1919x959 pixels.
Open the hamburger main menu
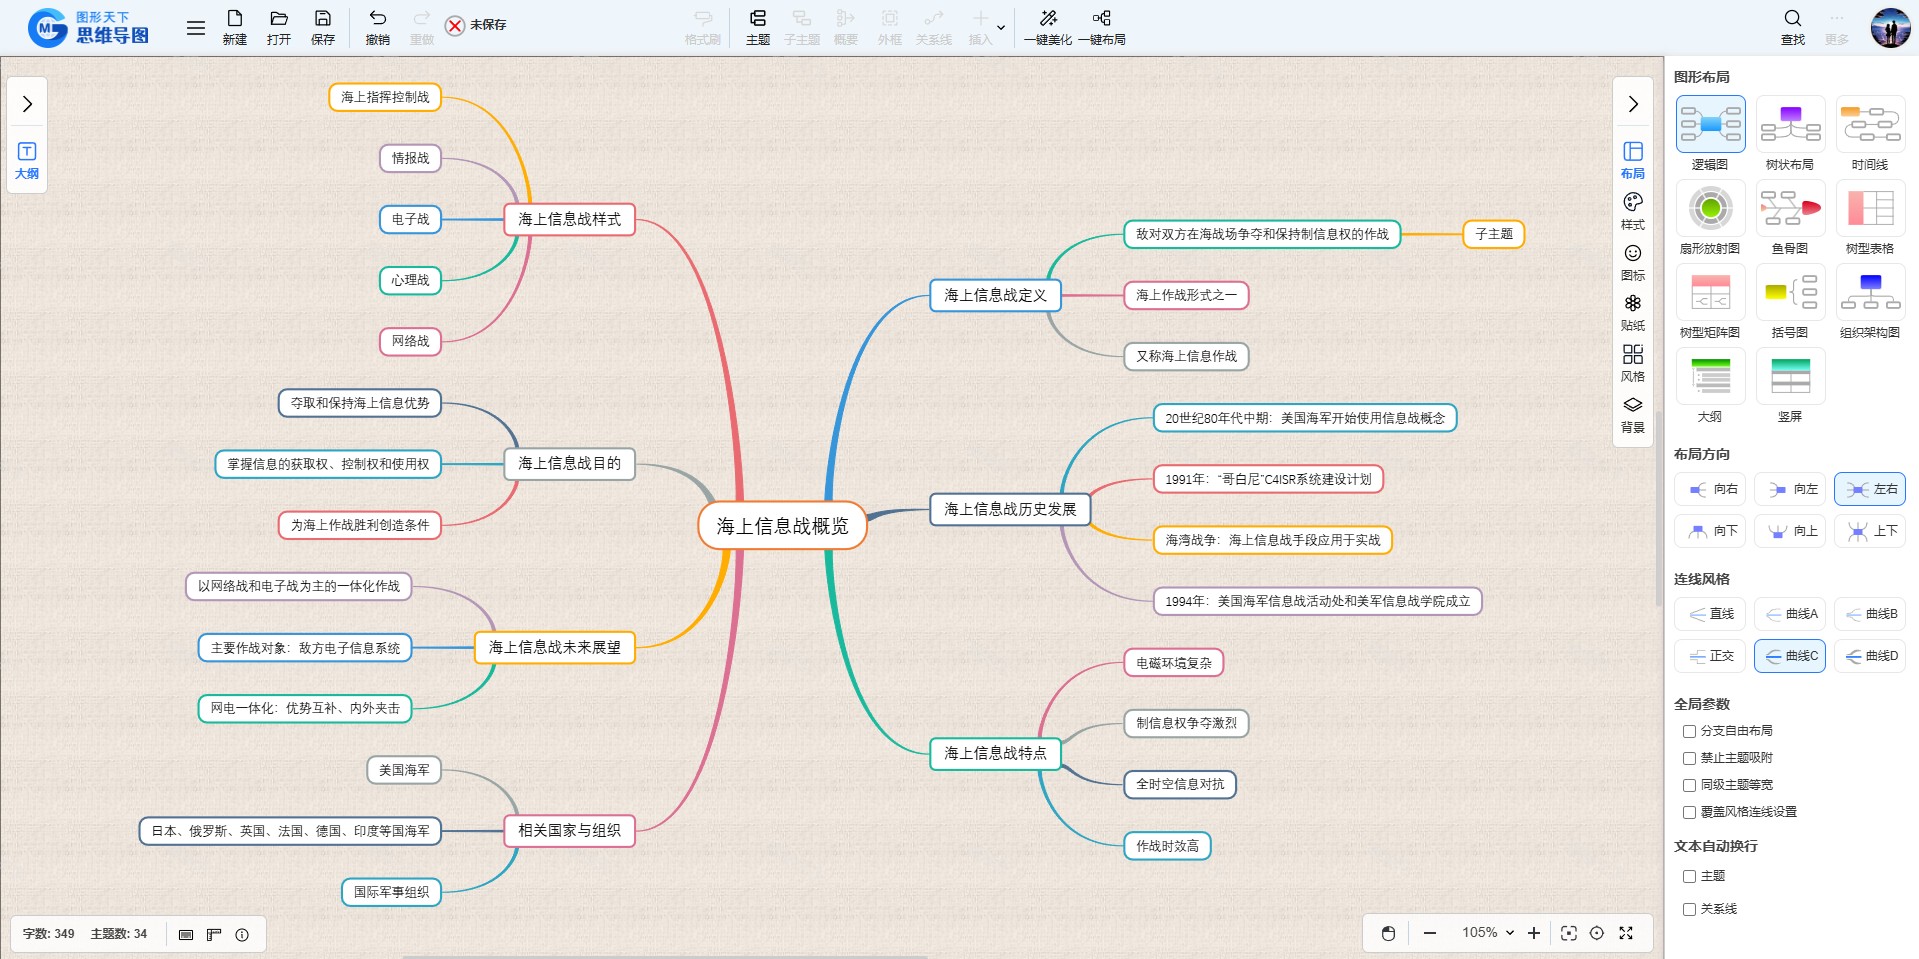196,28
